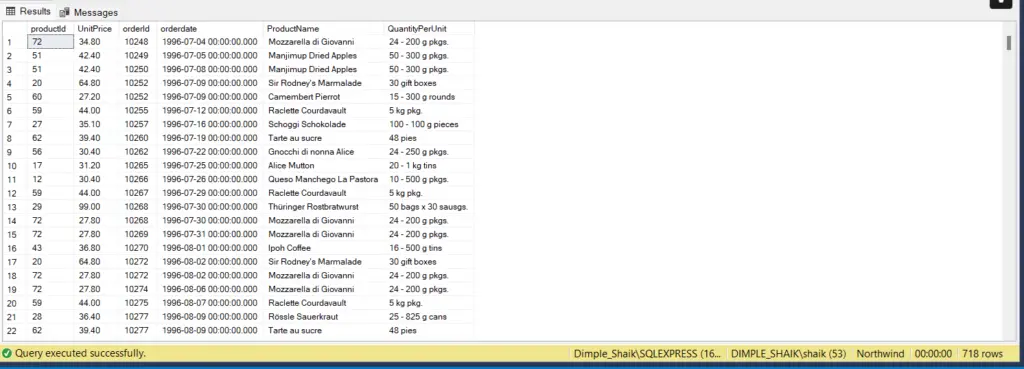Switch to the Messages tab

[x=89, y=12]
